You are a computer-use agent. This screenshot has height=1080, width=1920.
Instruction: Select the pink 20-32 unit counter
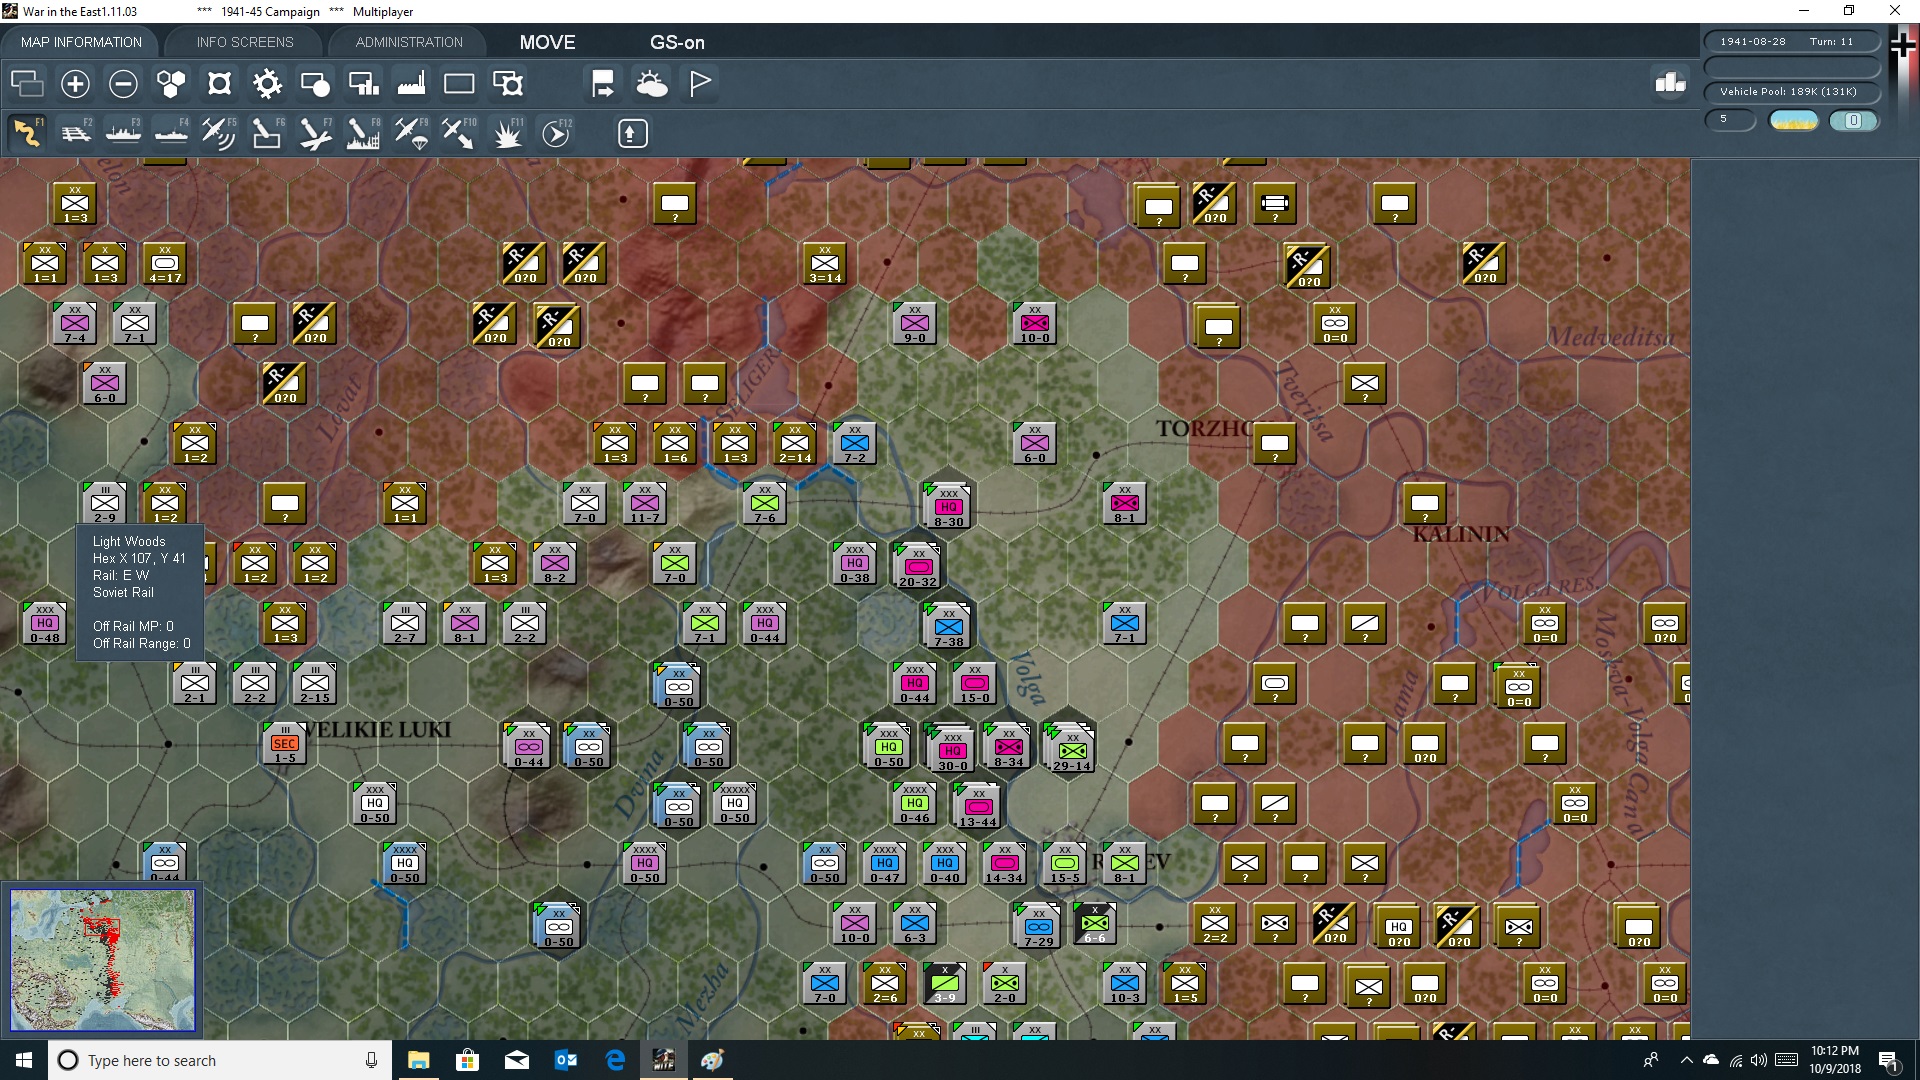click(x=917, y=566)
